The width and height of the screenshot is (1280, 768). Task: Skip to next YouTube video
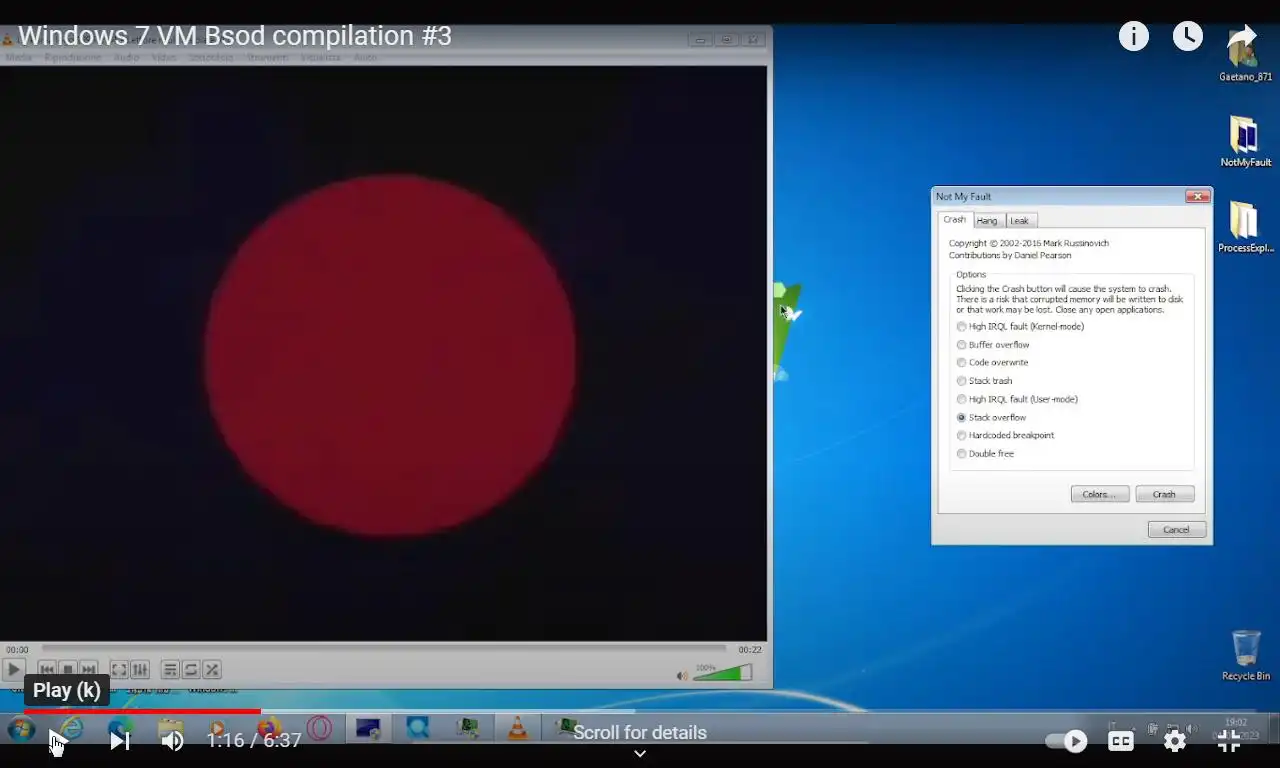(x=119, y=741)
